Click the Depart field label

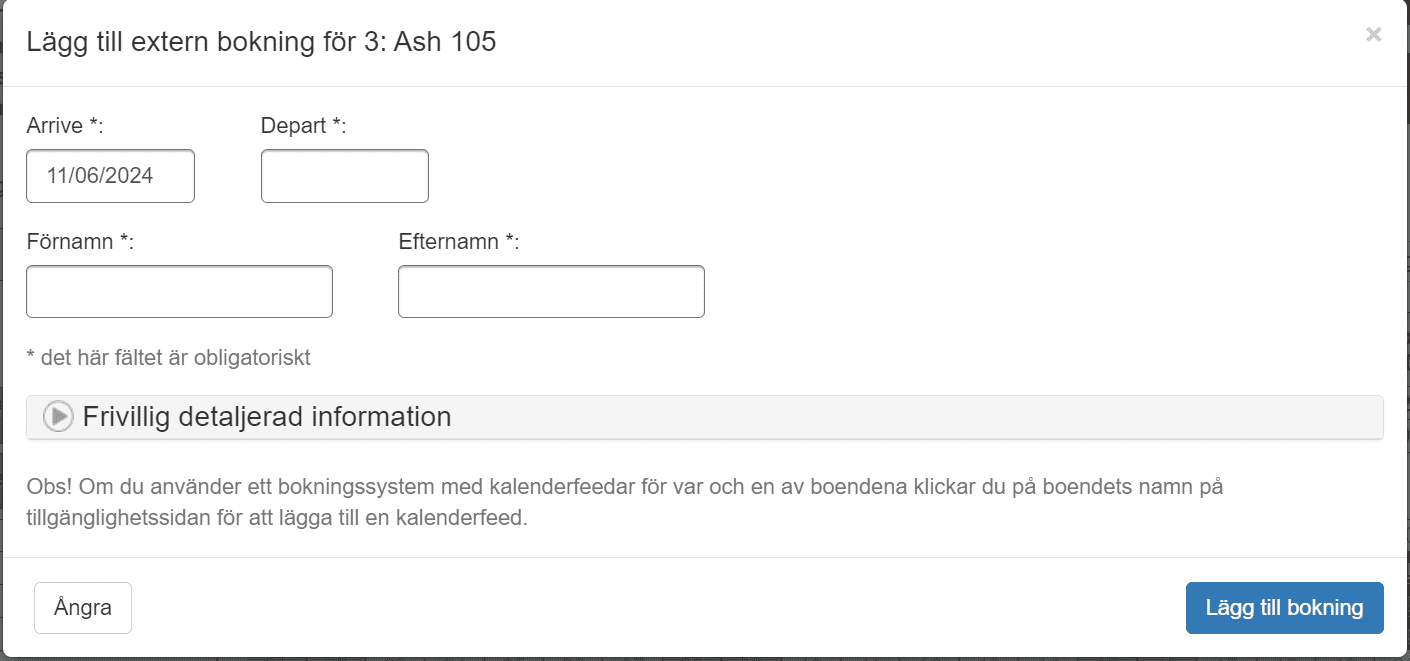pyautogui.click(x=304, y=126)
